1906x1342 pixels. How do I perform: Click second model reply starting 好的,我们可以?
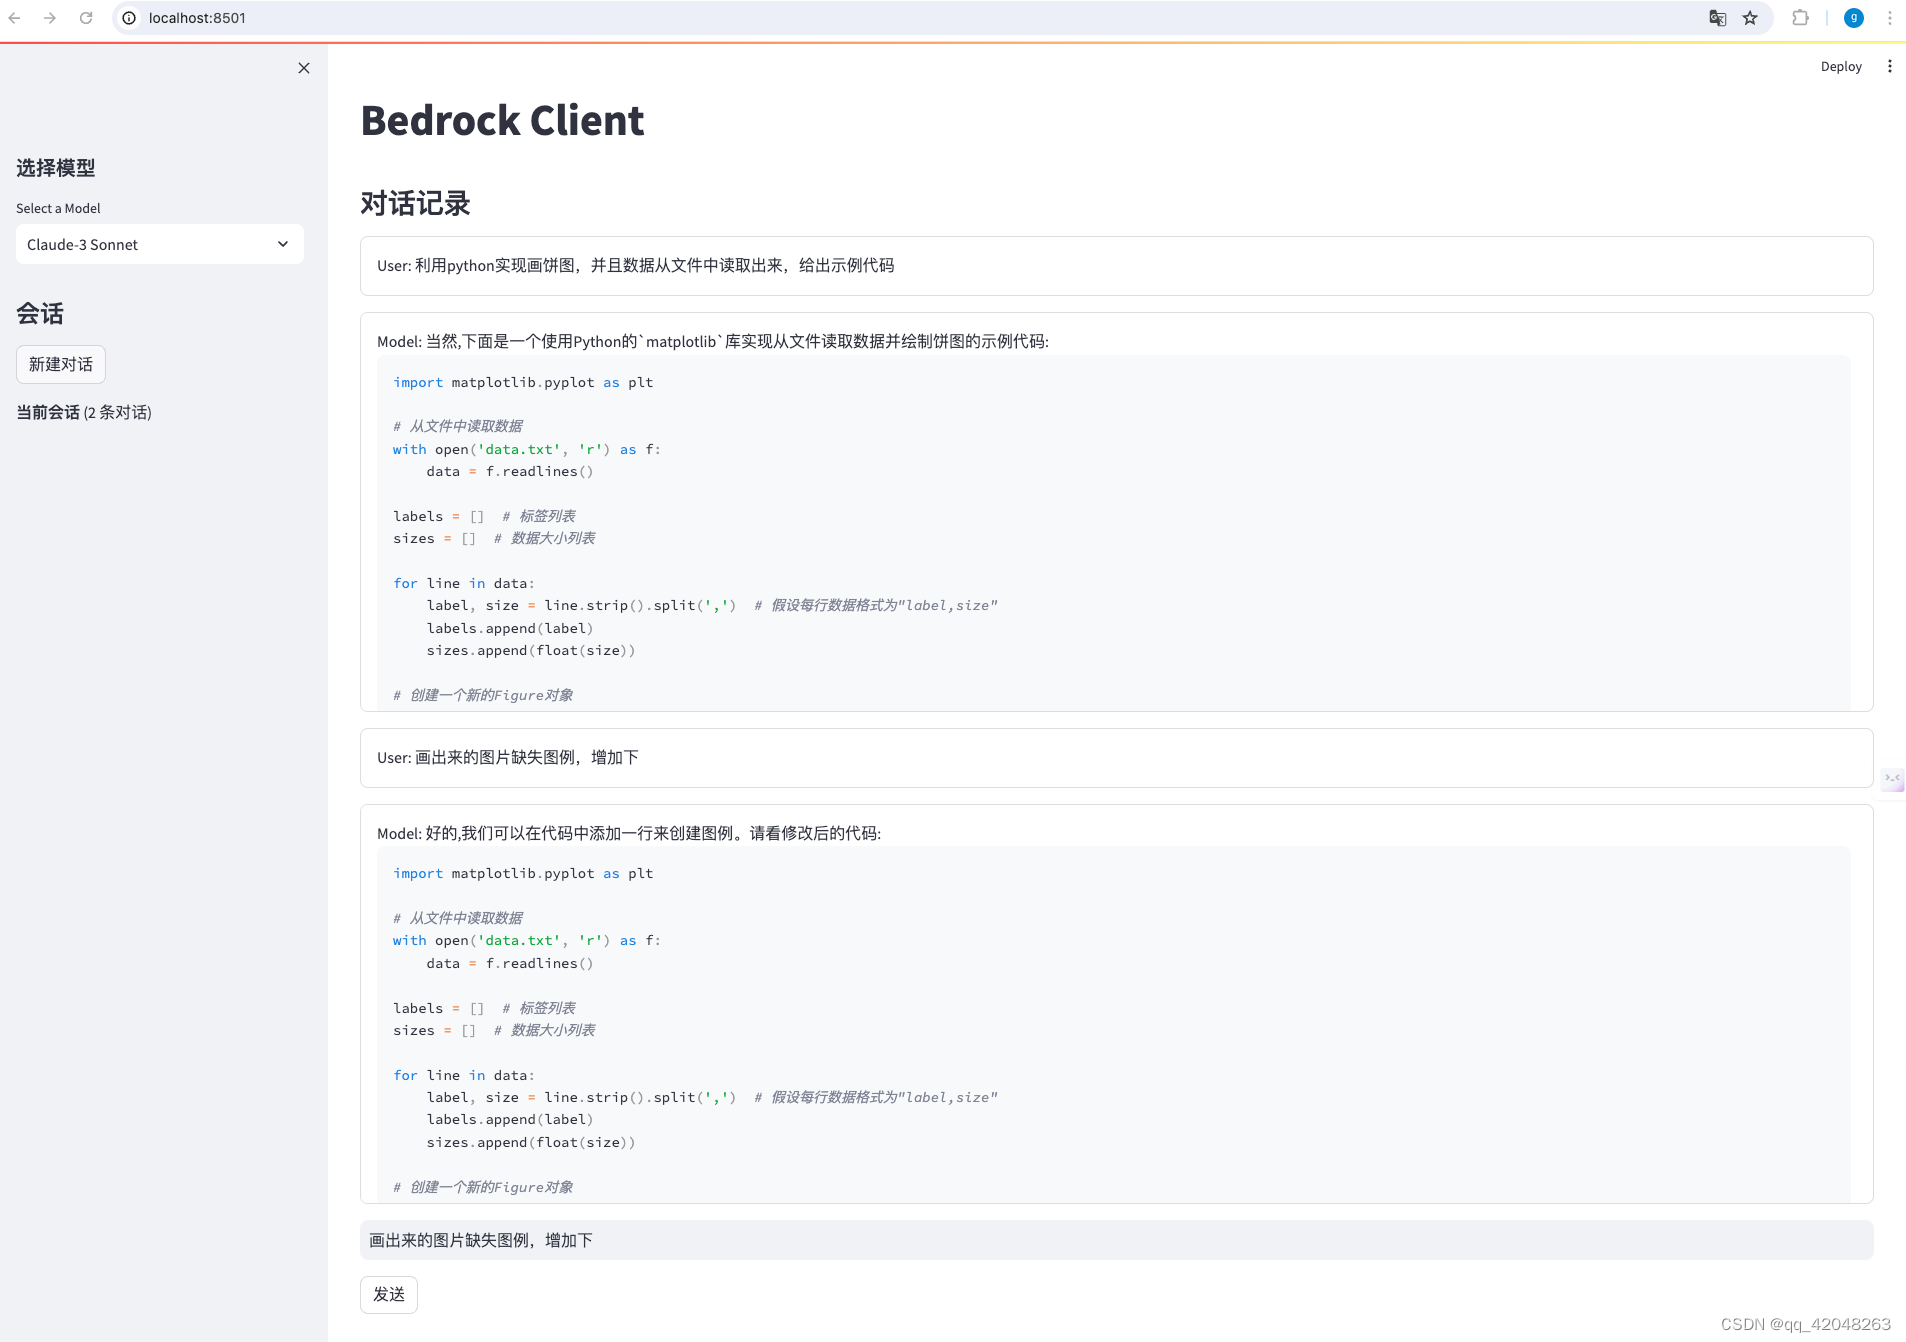click(629, 833)
